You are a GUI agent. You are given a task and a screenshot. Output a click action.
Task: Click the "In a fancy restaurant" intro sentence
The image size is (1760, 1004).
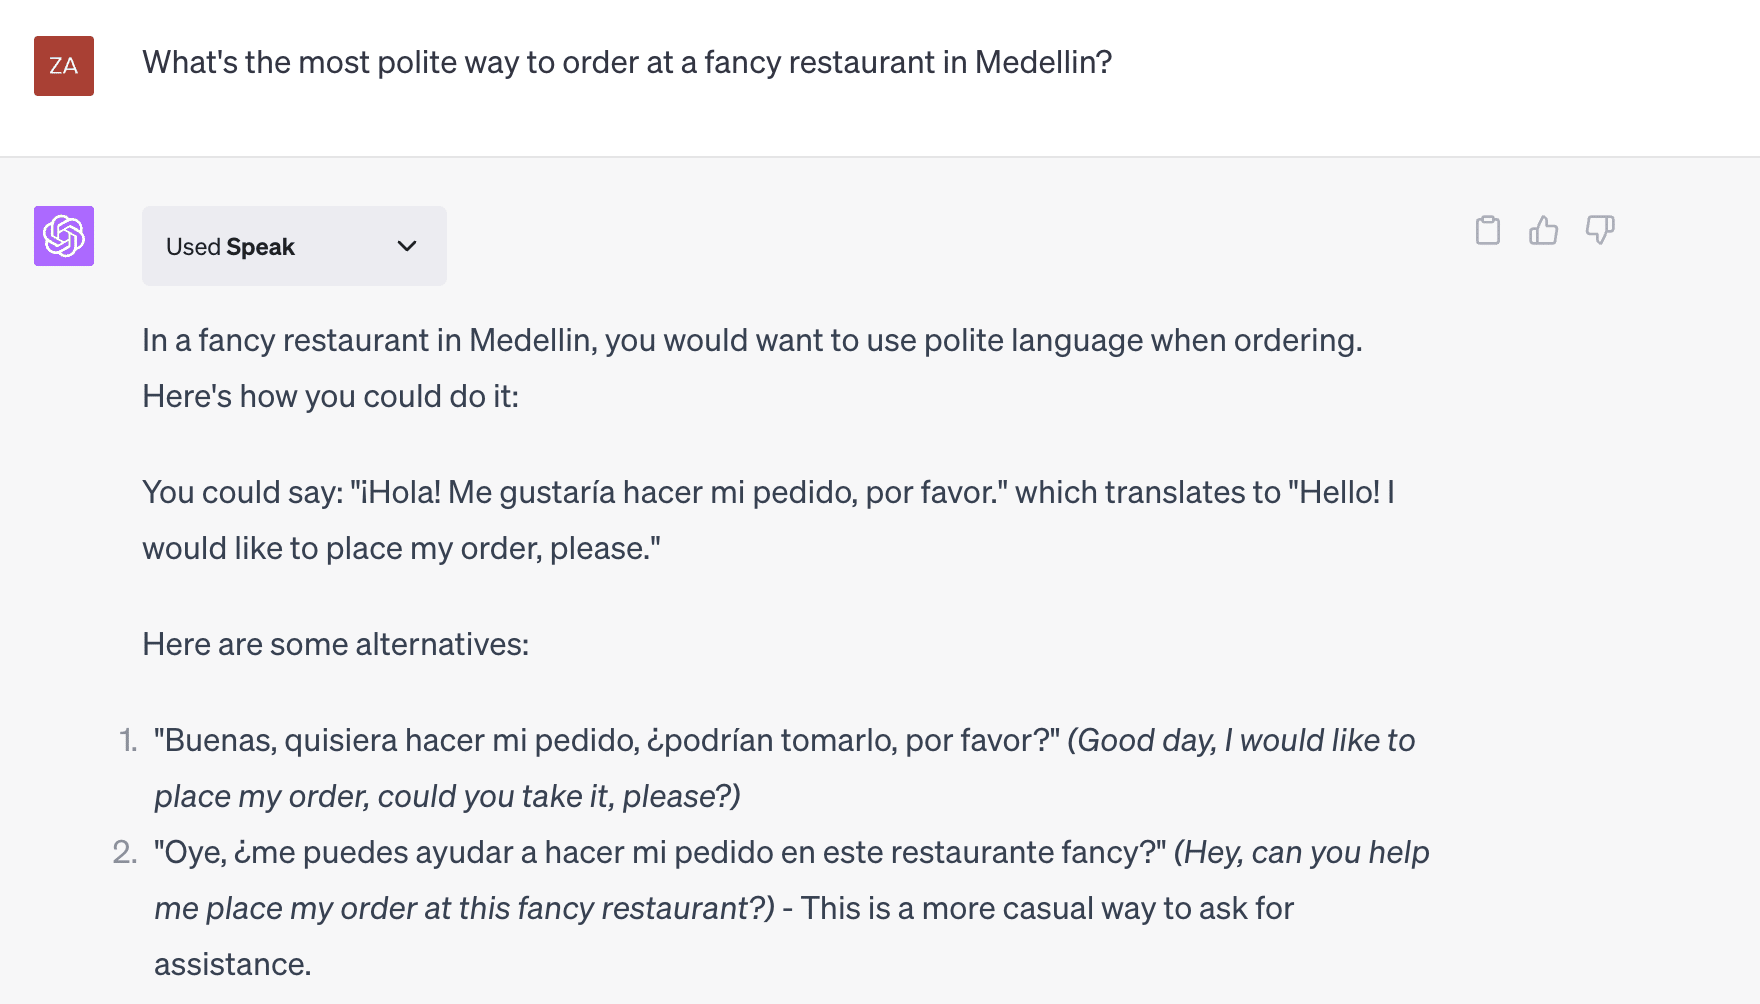point(752,341)
